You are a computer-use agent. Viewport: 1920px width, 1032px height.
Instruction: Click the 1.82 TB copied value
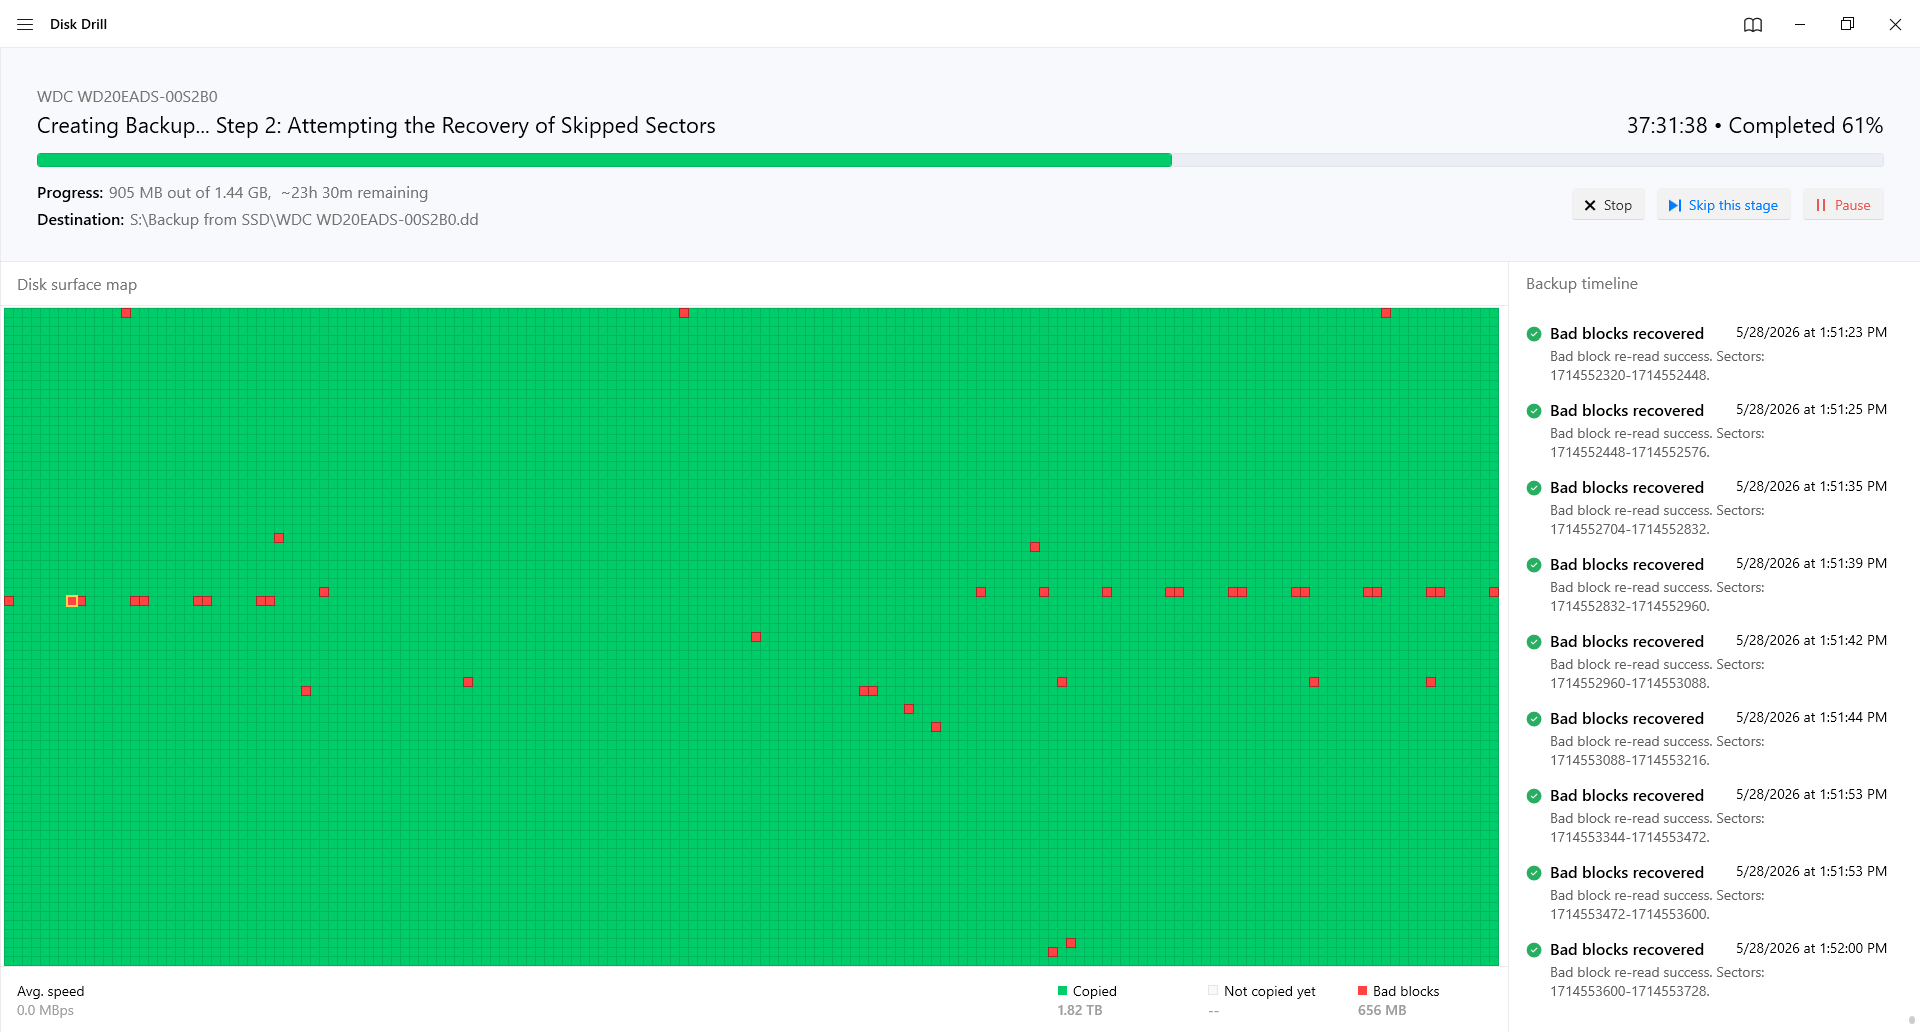(x=1079, y=1011)
